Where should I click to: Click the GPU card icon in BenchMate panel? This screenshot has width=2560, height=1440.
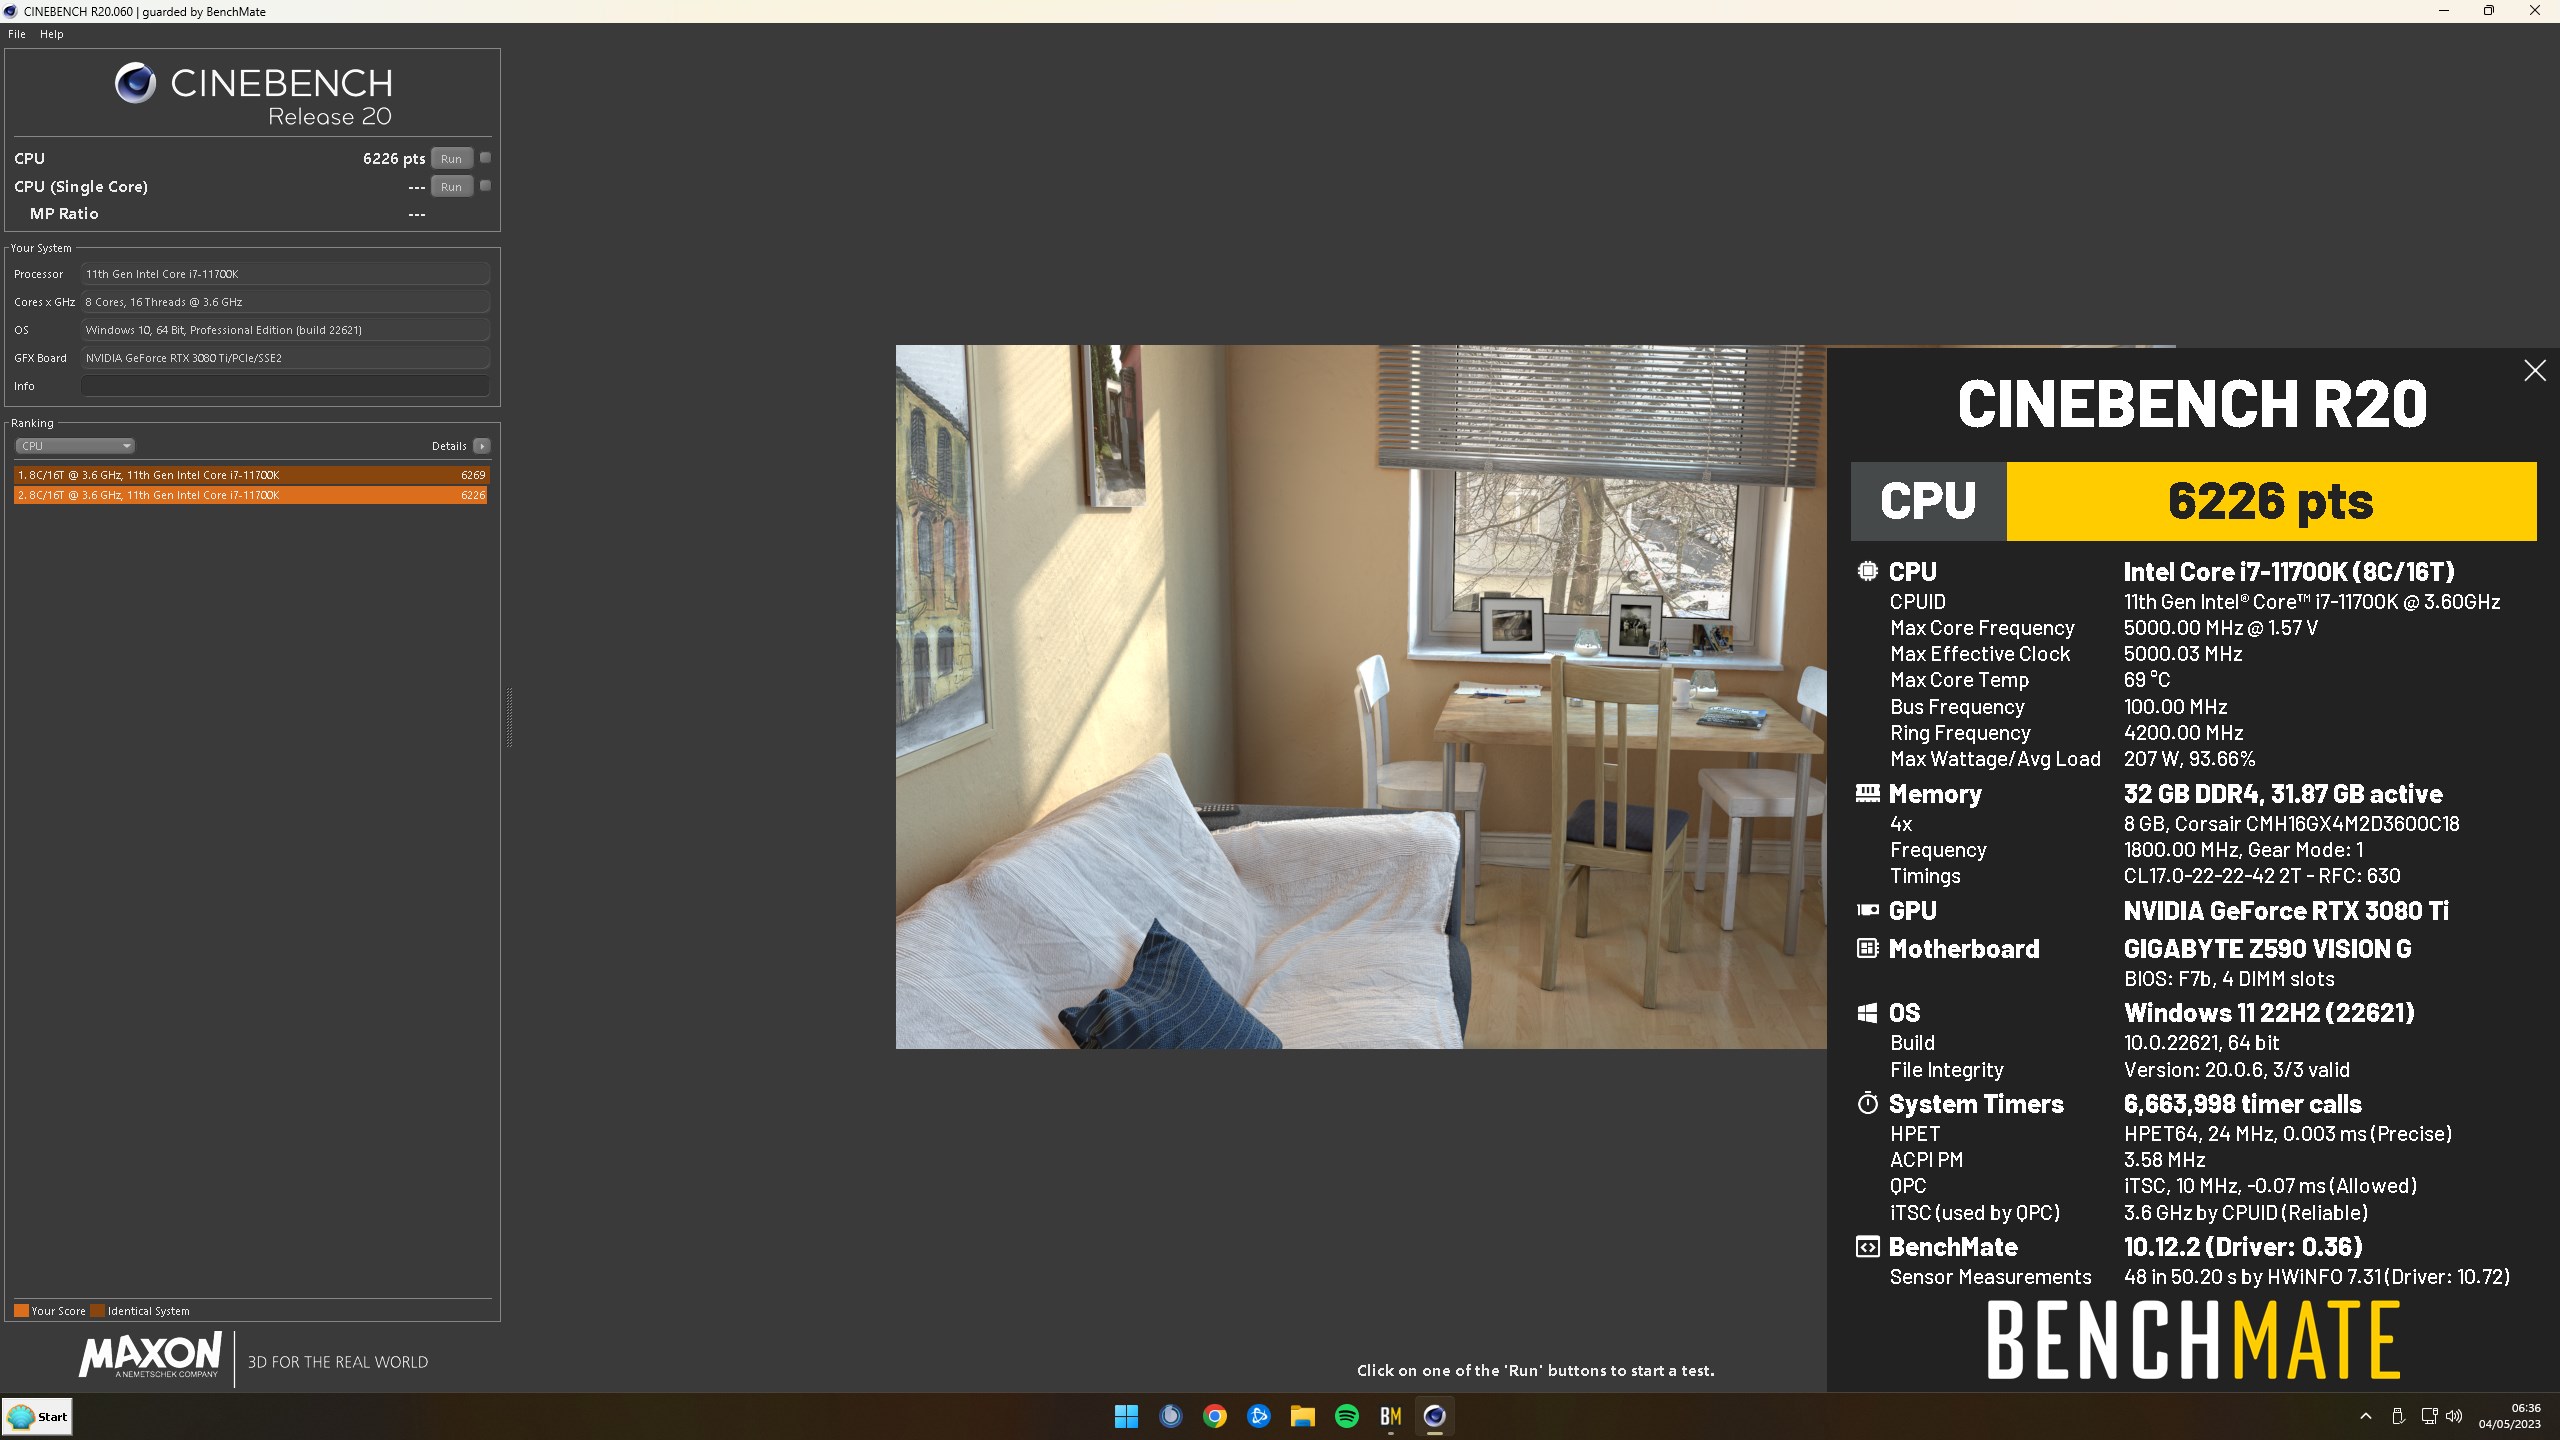coord(1867,910)
